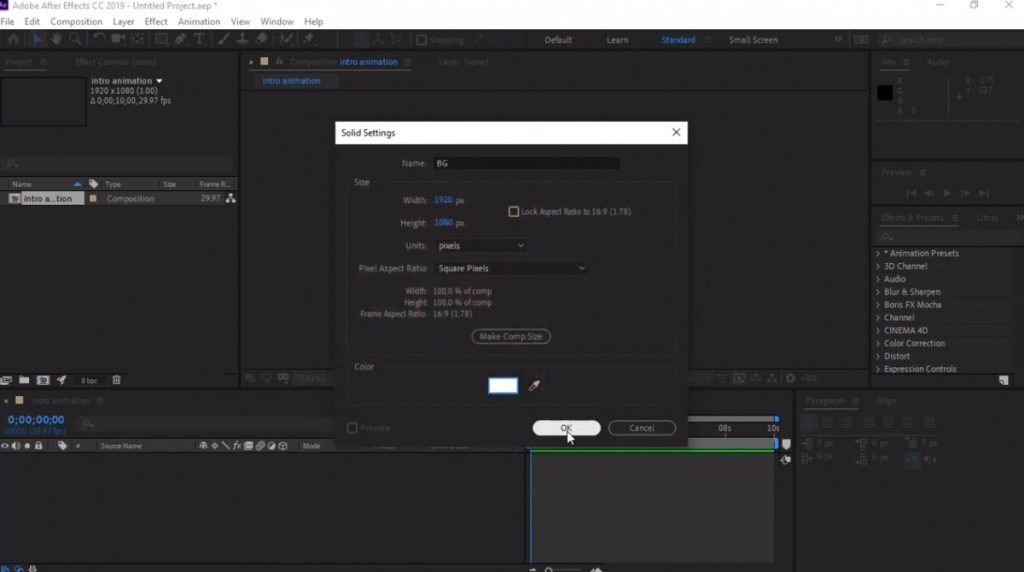The height and width of the screenshot is (572, 1024).
Task: Click the label tag icon in Project columns
Action: click(x=93, y=184)
